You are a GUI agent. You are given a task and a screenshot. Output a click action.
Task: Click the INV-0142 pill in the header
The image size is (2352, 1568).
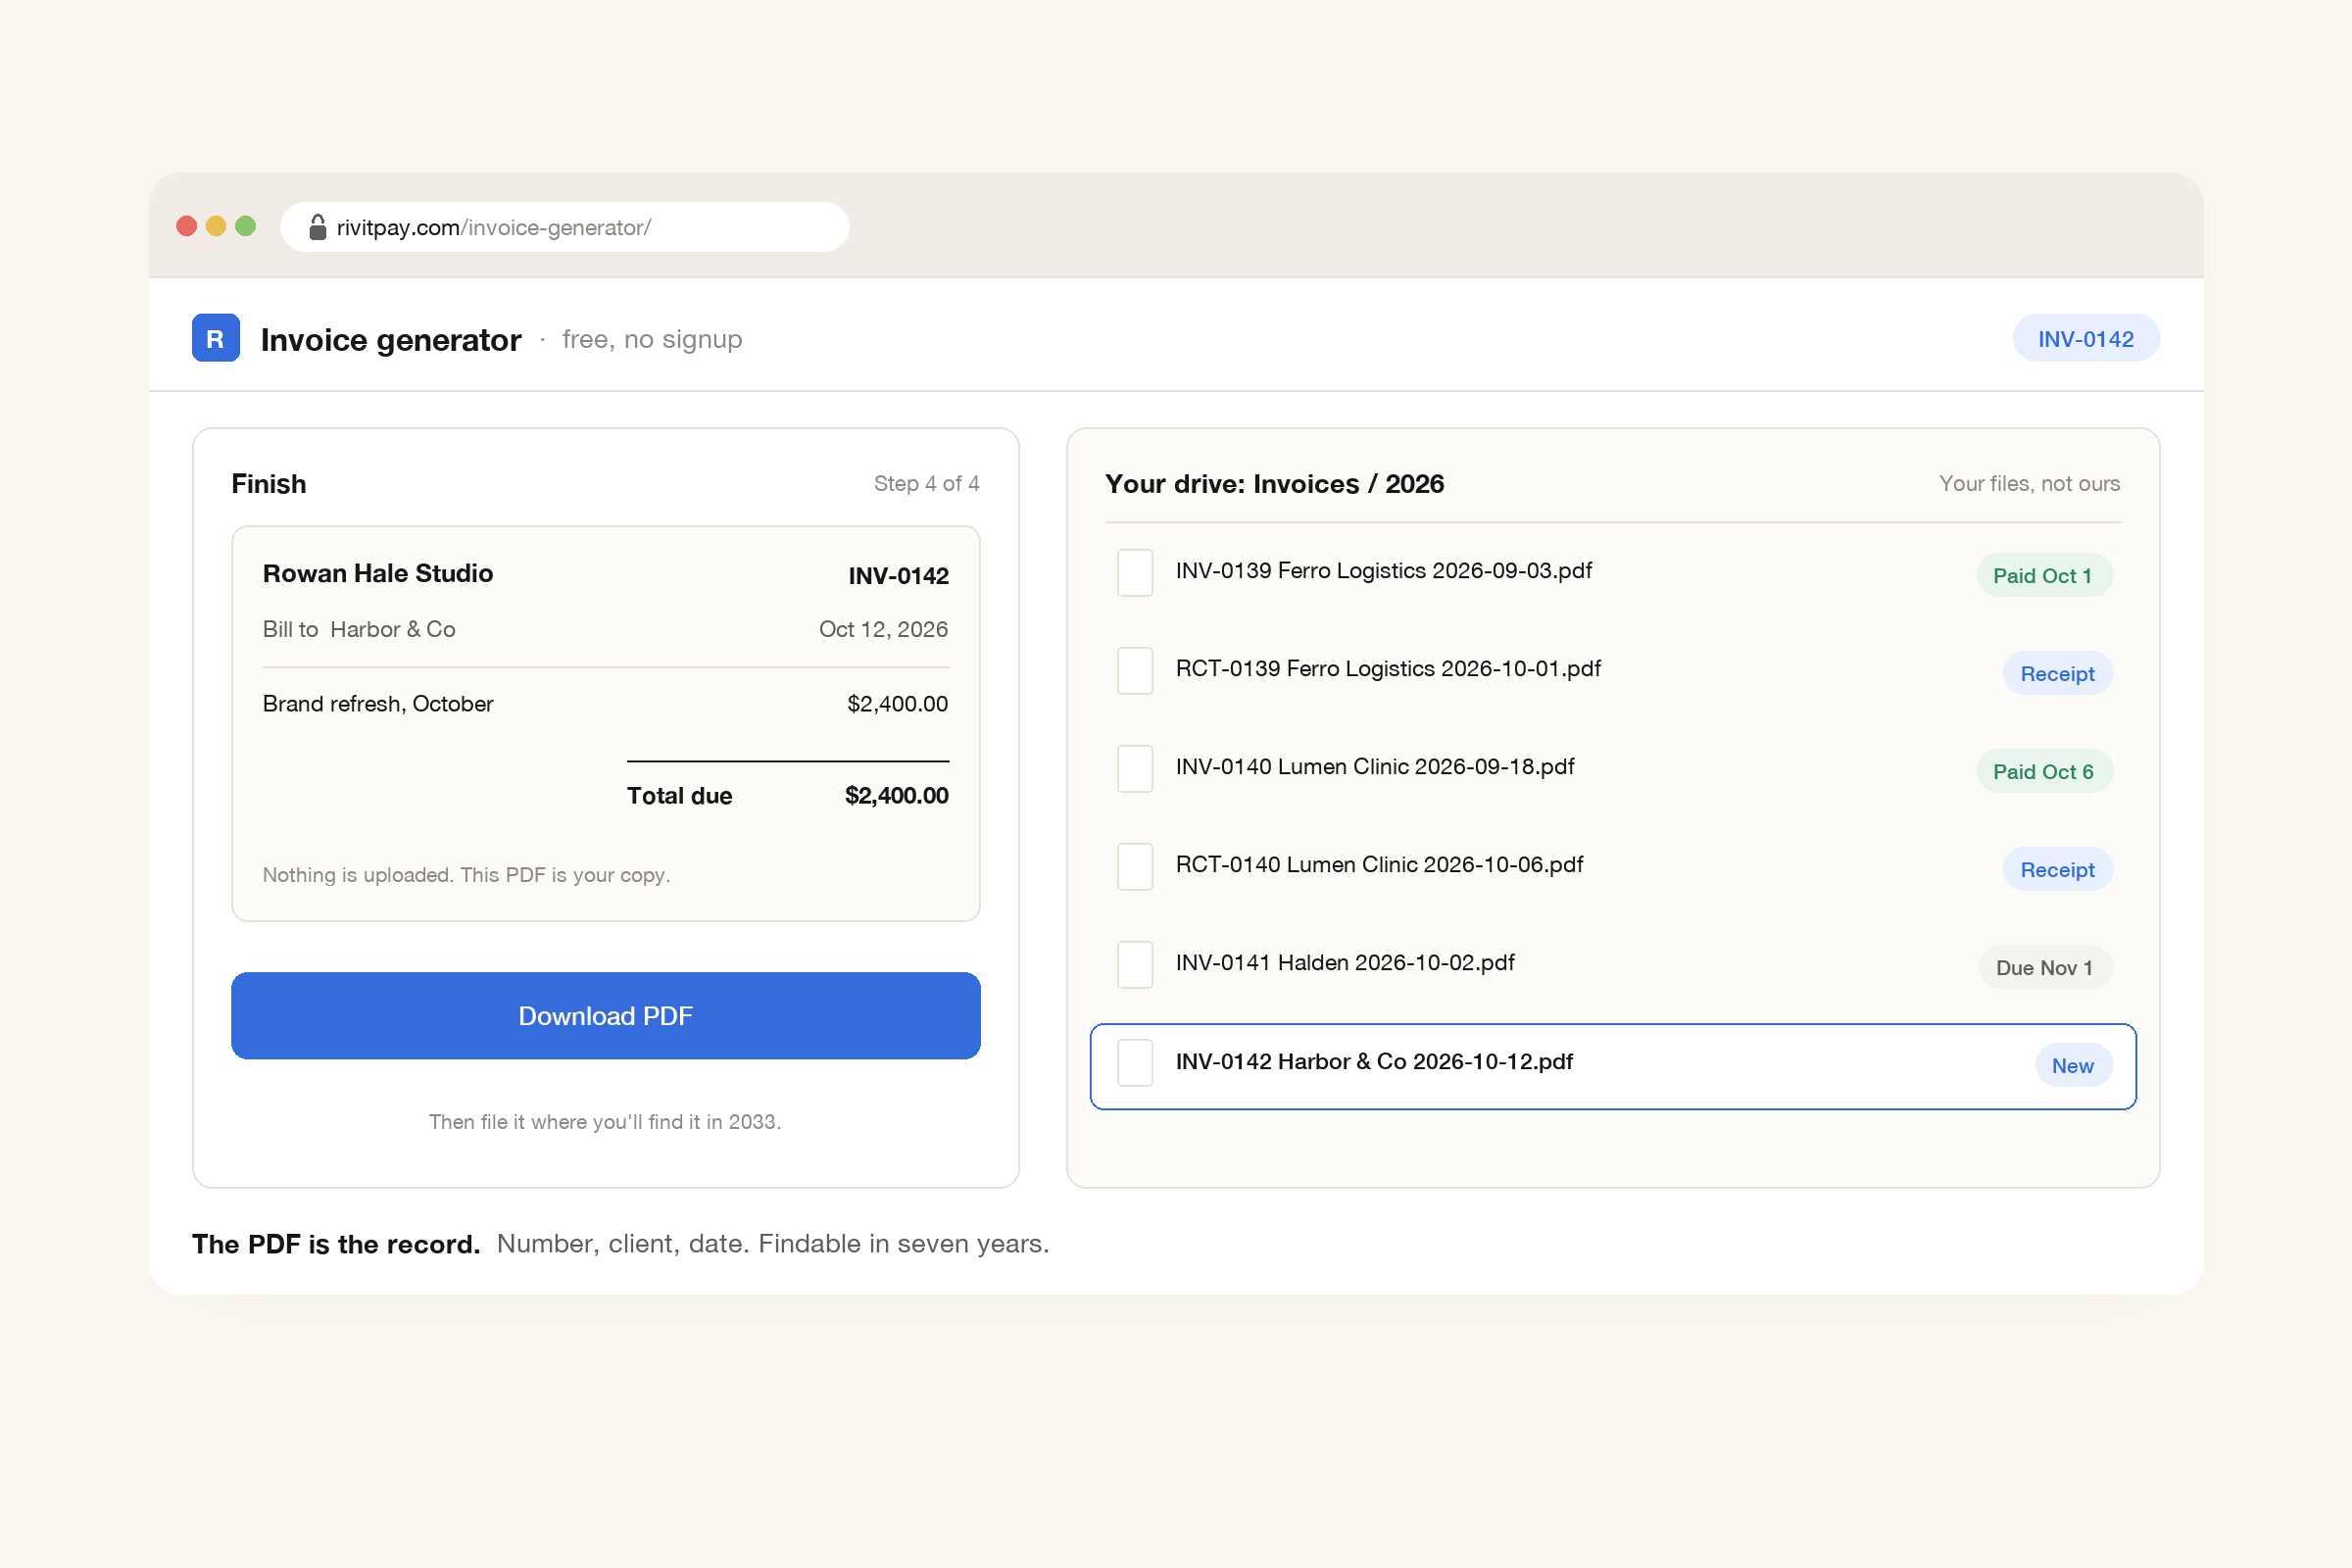2086,339
